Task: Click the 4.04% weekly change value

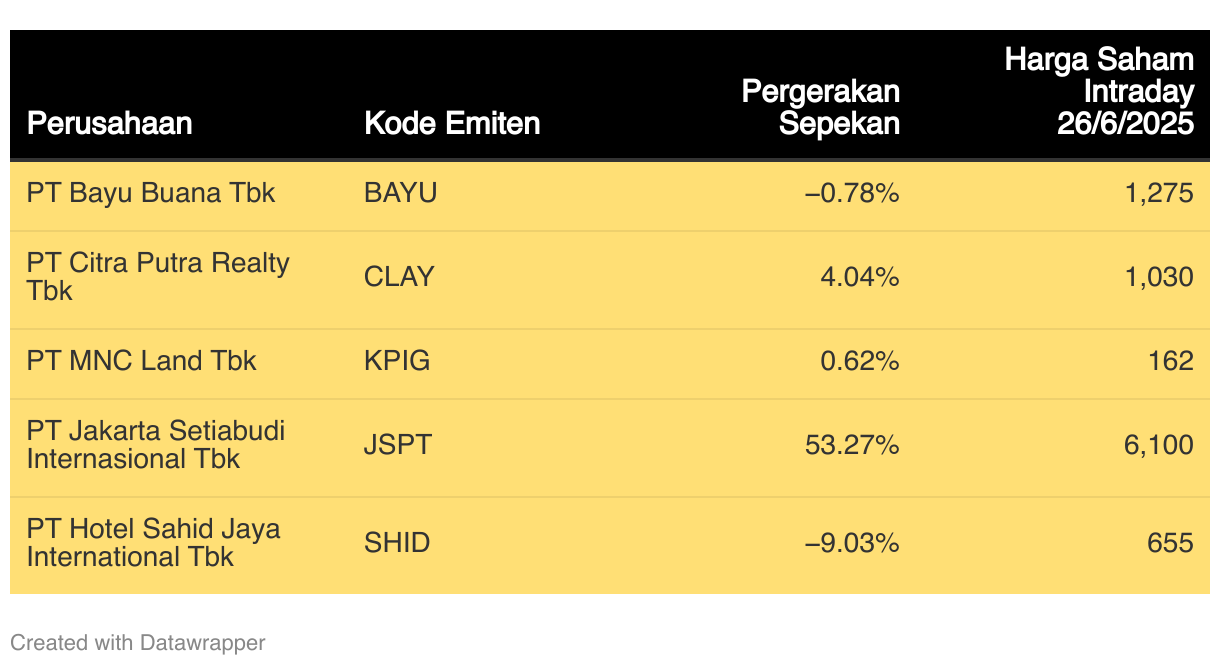Action: coord(859,277)
